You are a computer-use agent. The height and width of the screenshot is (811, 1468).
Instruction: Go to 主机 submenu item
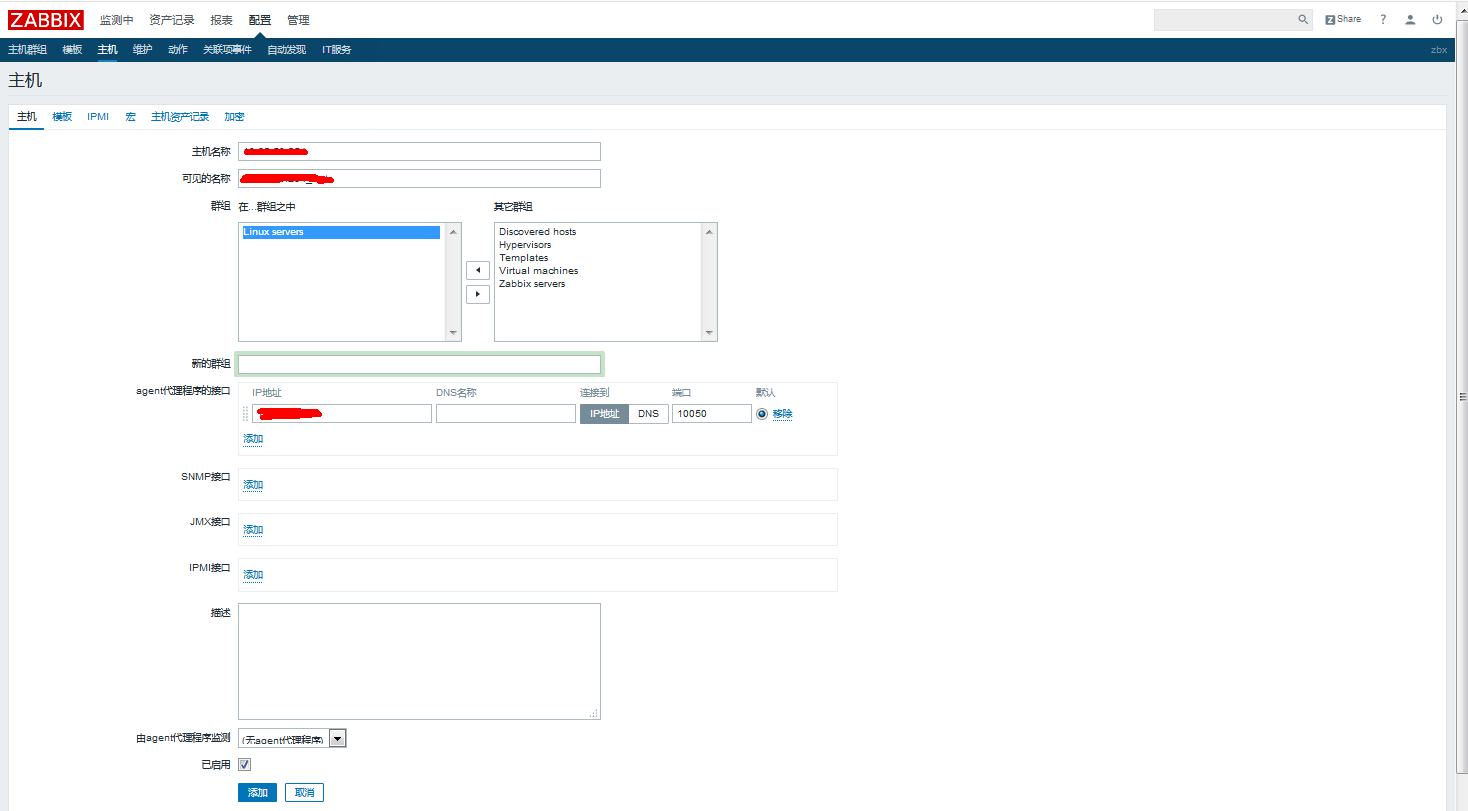tap(107, 50)
